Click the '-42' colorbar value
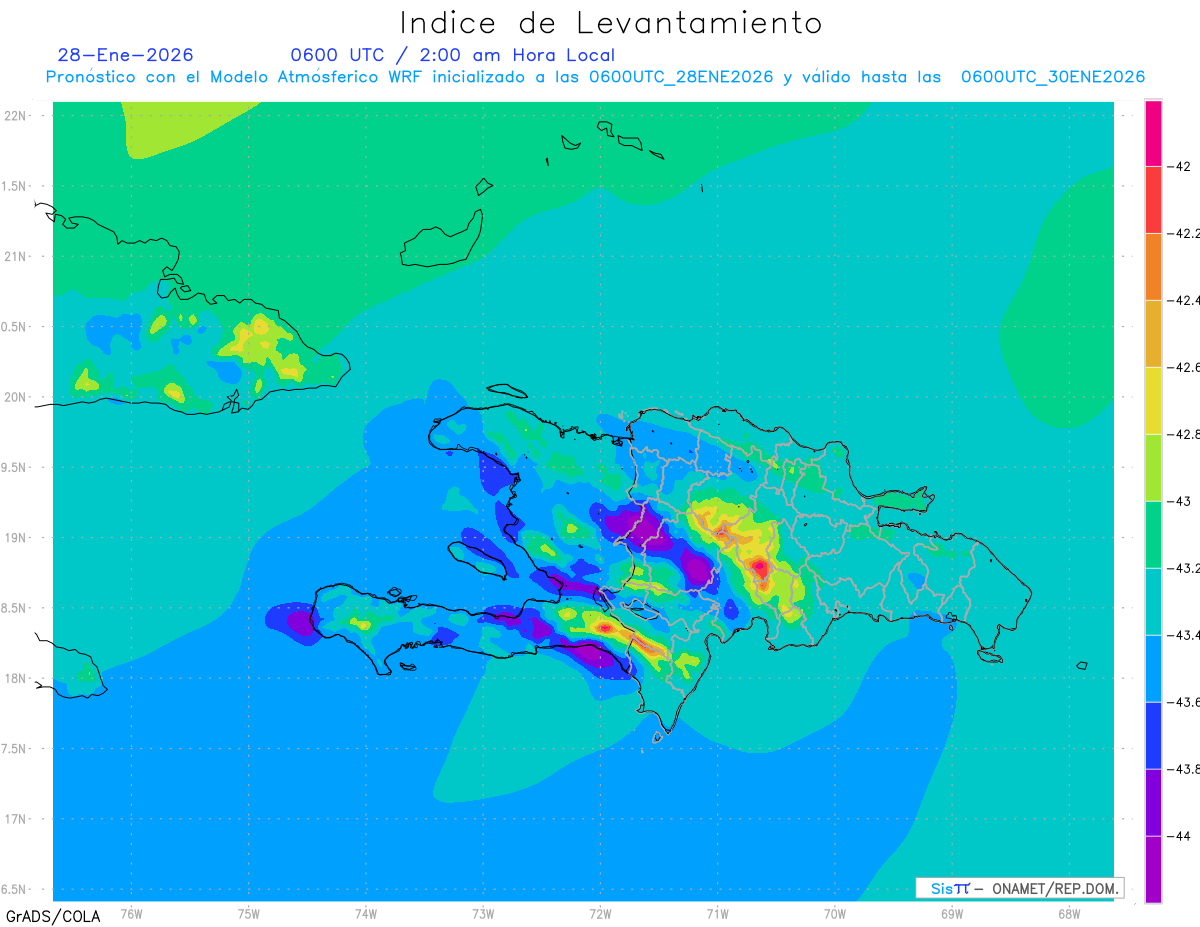Viewport: 1200px width, 927px height. coord(1180,166)
